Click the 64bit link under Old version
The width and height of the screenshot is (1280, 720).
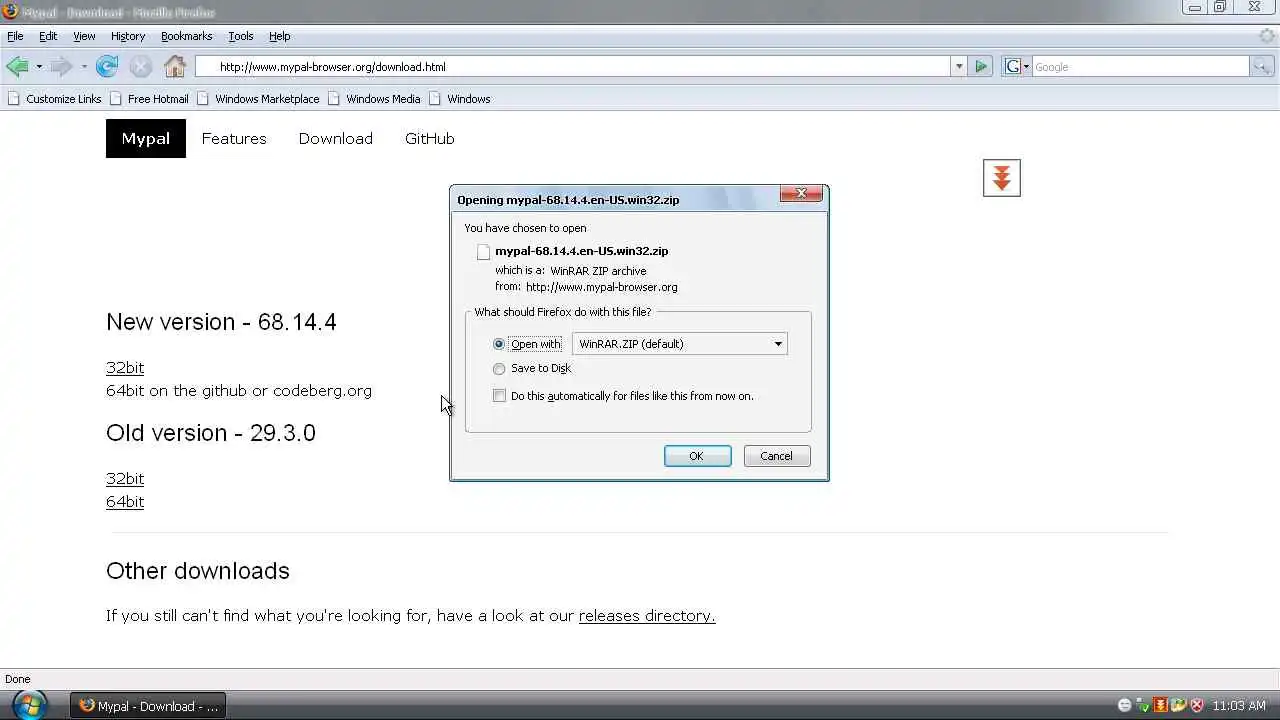(125, 502)
